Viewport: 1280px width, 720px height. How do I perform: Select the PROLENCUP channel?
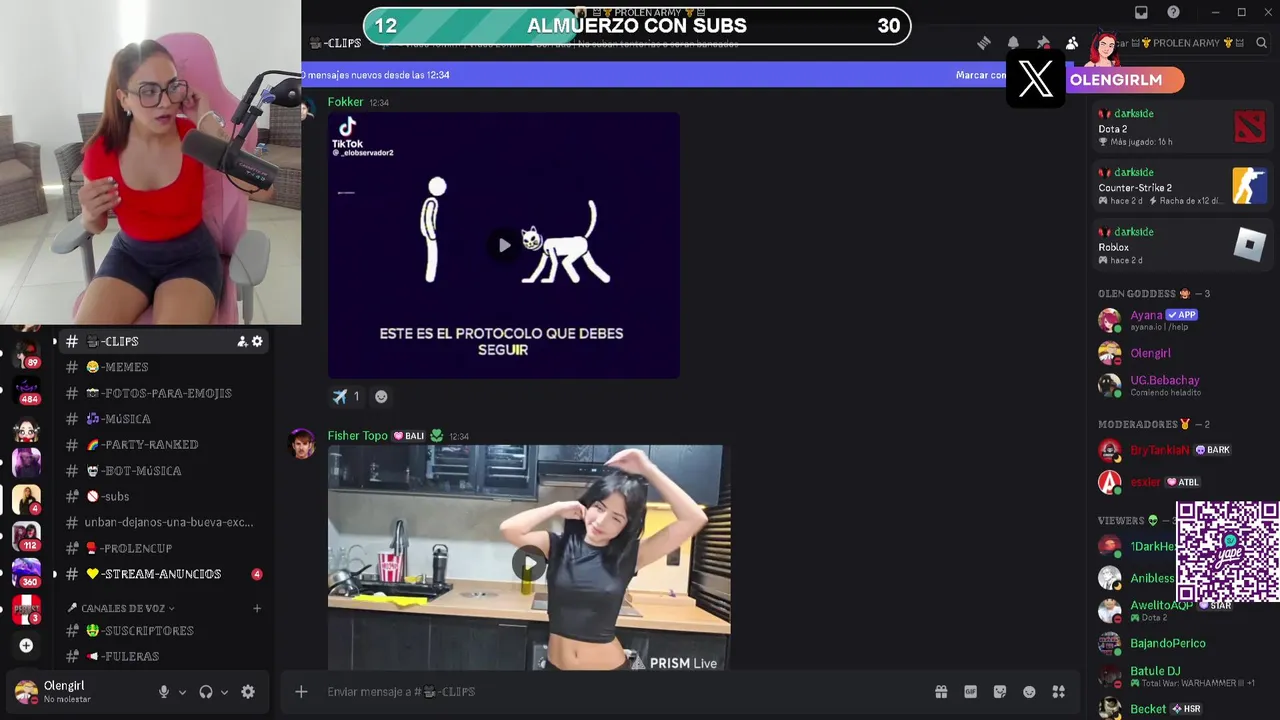pyautogui.click(x=163, y=548)
